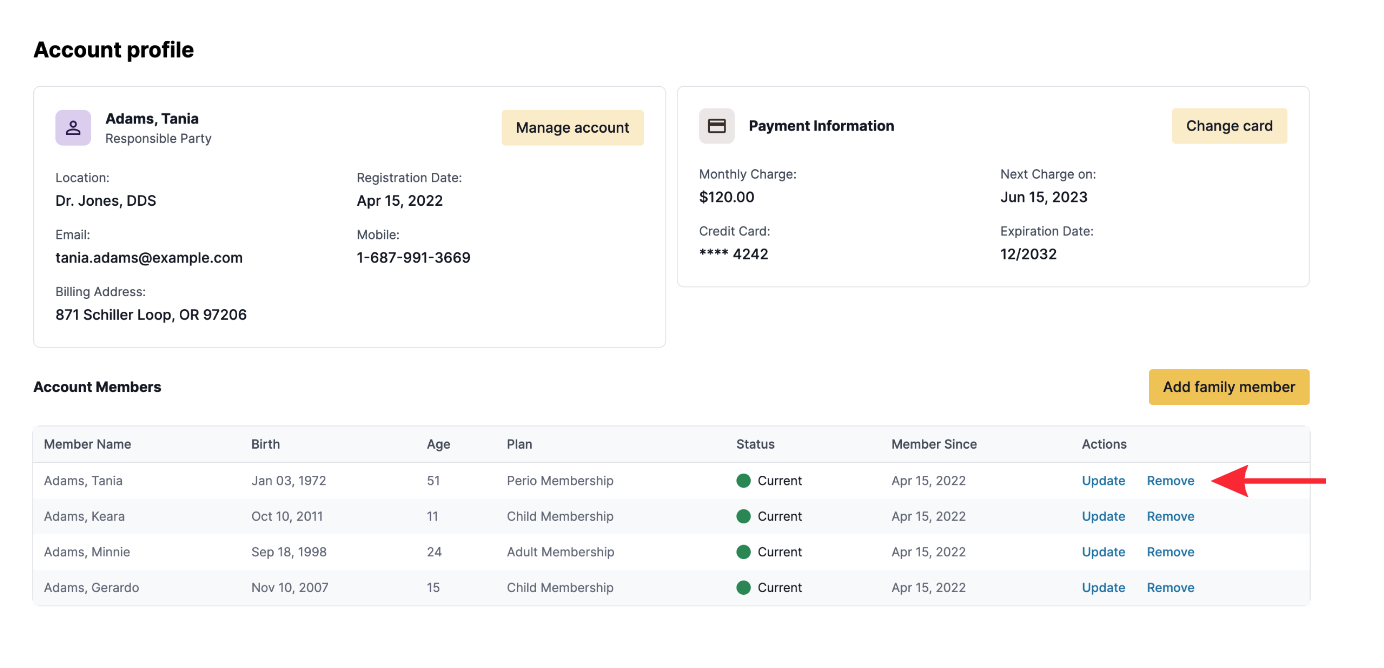This screenshot has height=668, width=1384.
Task: Click the Member Name column header
Action: tap(88, 444)
